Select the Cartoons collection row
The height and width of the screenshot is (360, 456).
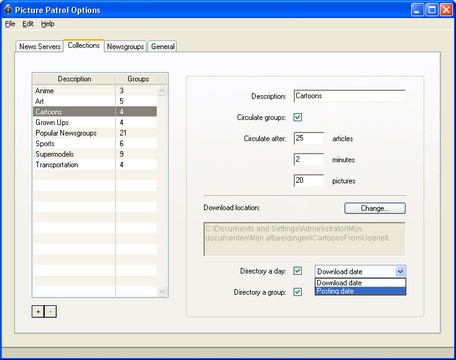click(x=95, y=112)
